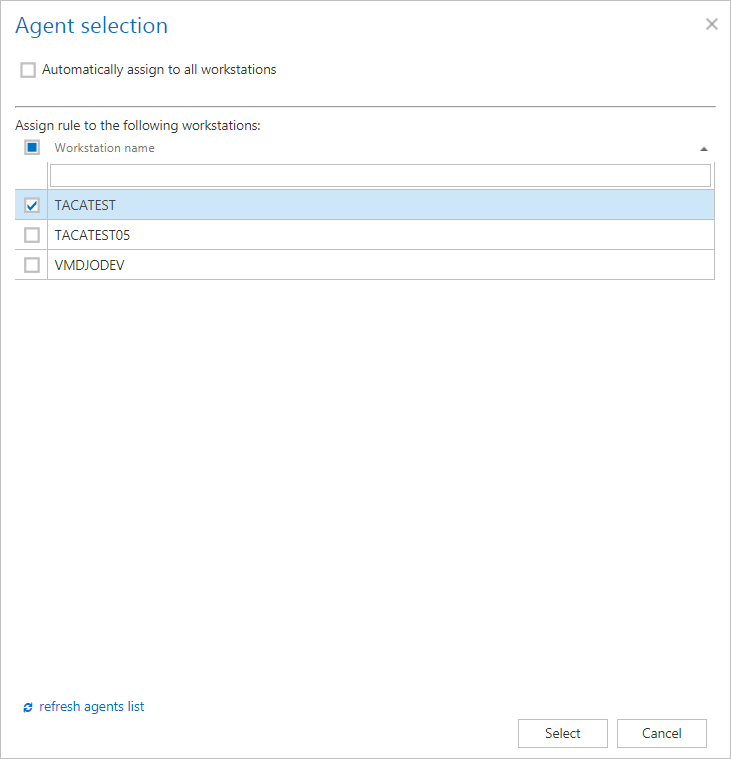731x759 pixels.
Task: Close the Agent selection dialog
Action: coord(712,24)
